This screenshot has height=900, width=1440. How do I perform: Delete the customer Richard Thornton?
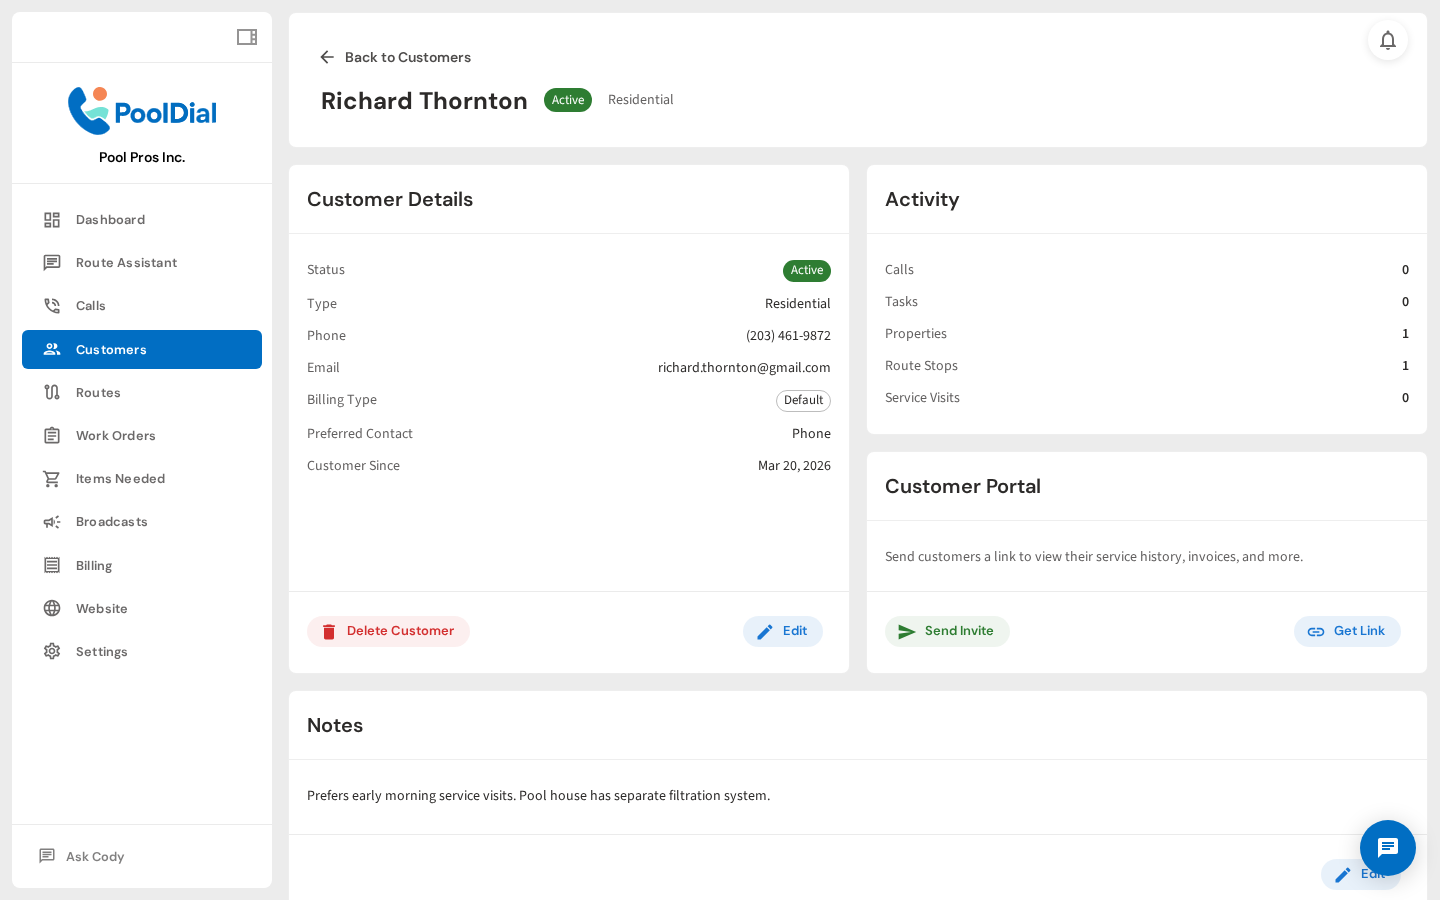[x=388, y=631]
